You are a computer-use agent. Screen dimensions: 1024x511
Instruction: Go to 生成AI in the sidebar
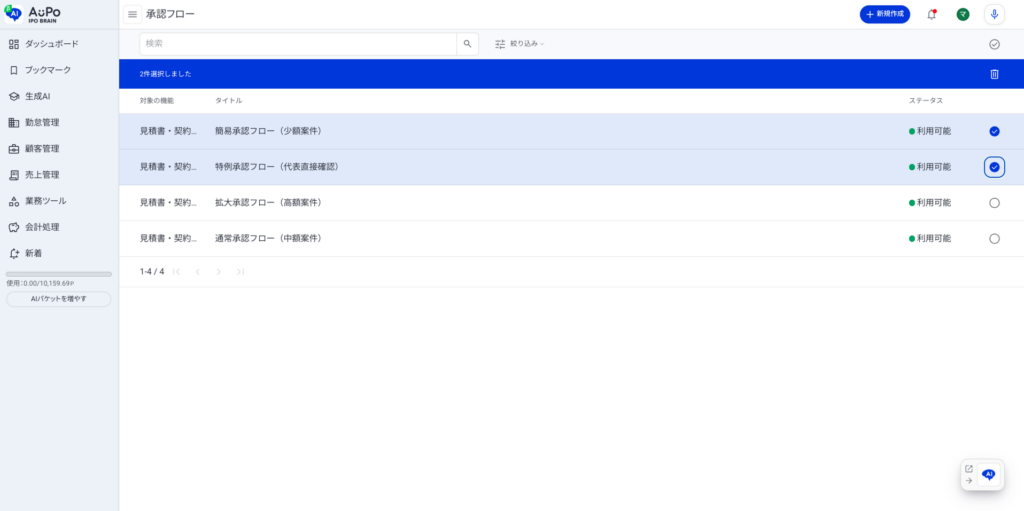pyautogui.click(x=37, y=97)
